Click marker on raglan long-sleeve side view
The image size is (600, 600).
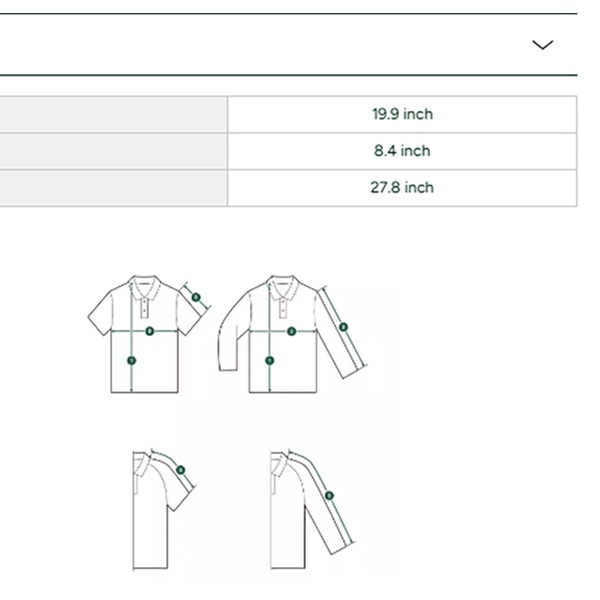329,496
